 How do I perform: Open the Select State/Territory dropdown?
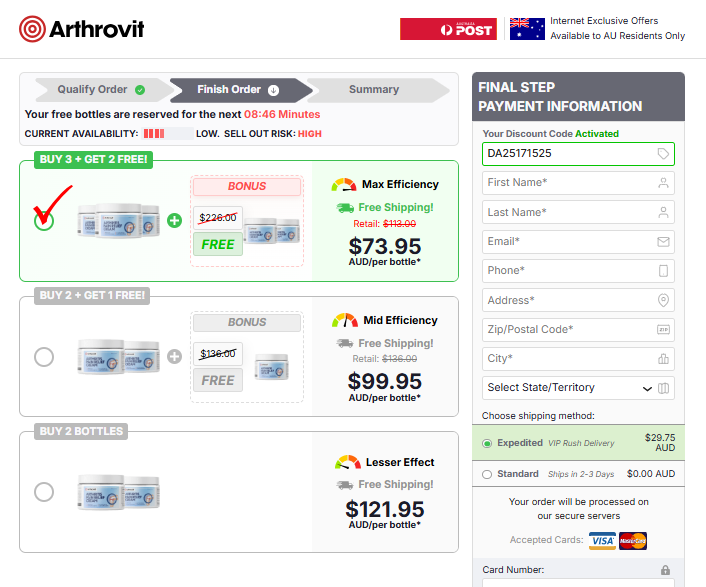[568, 388]
